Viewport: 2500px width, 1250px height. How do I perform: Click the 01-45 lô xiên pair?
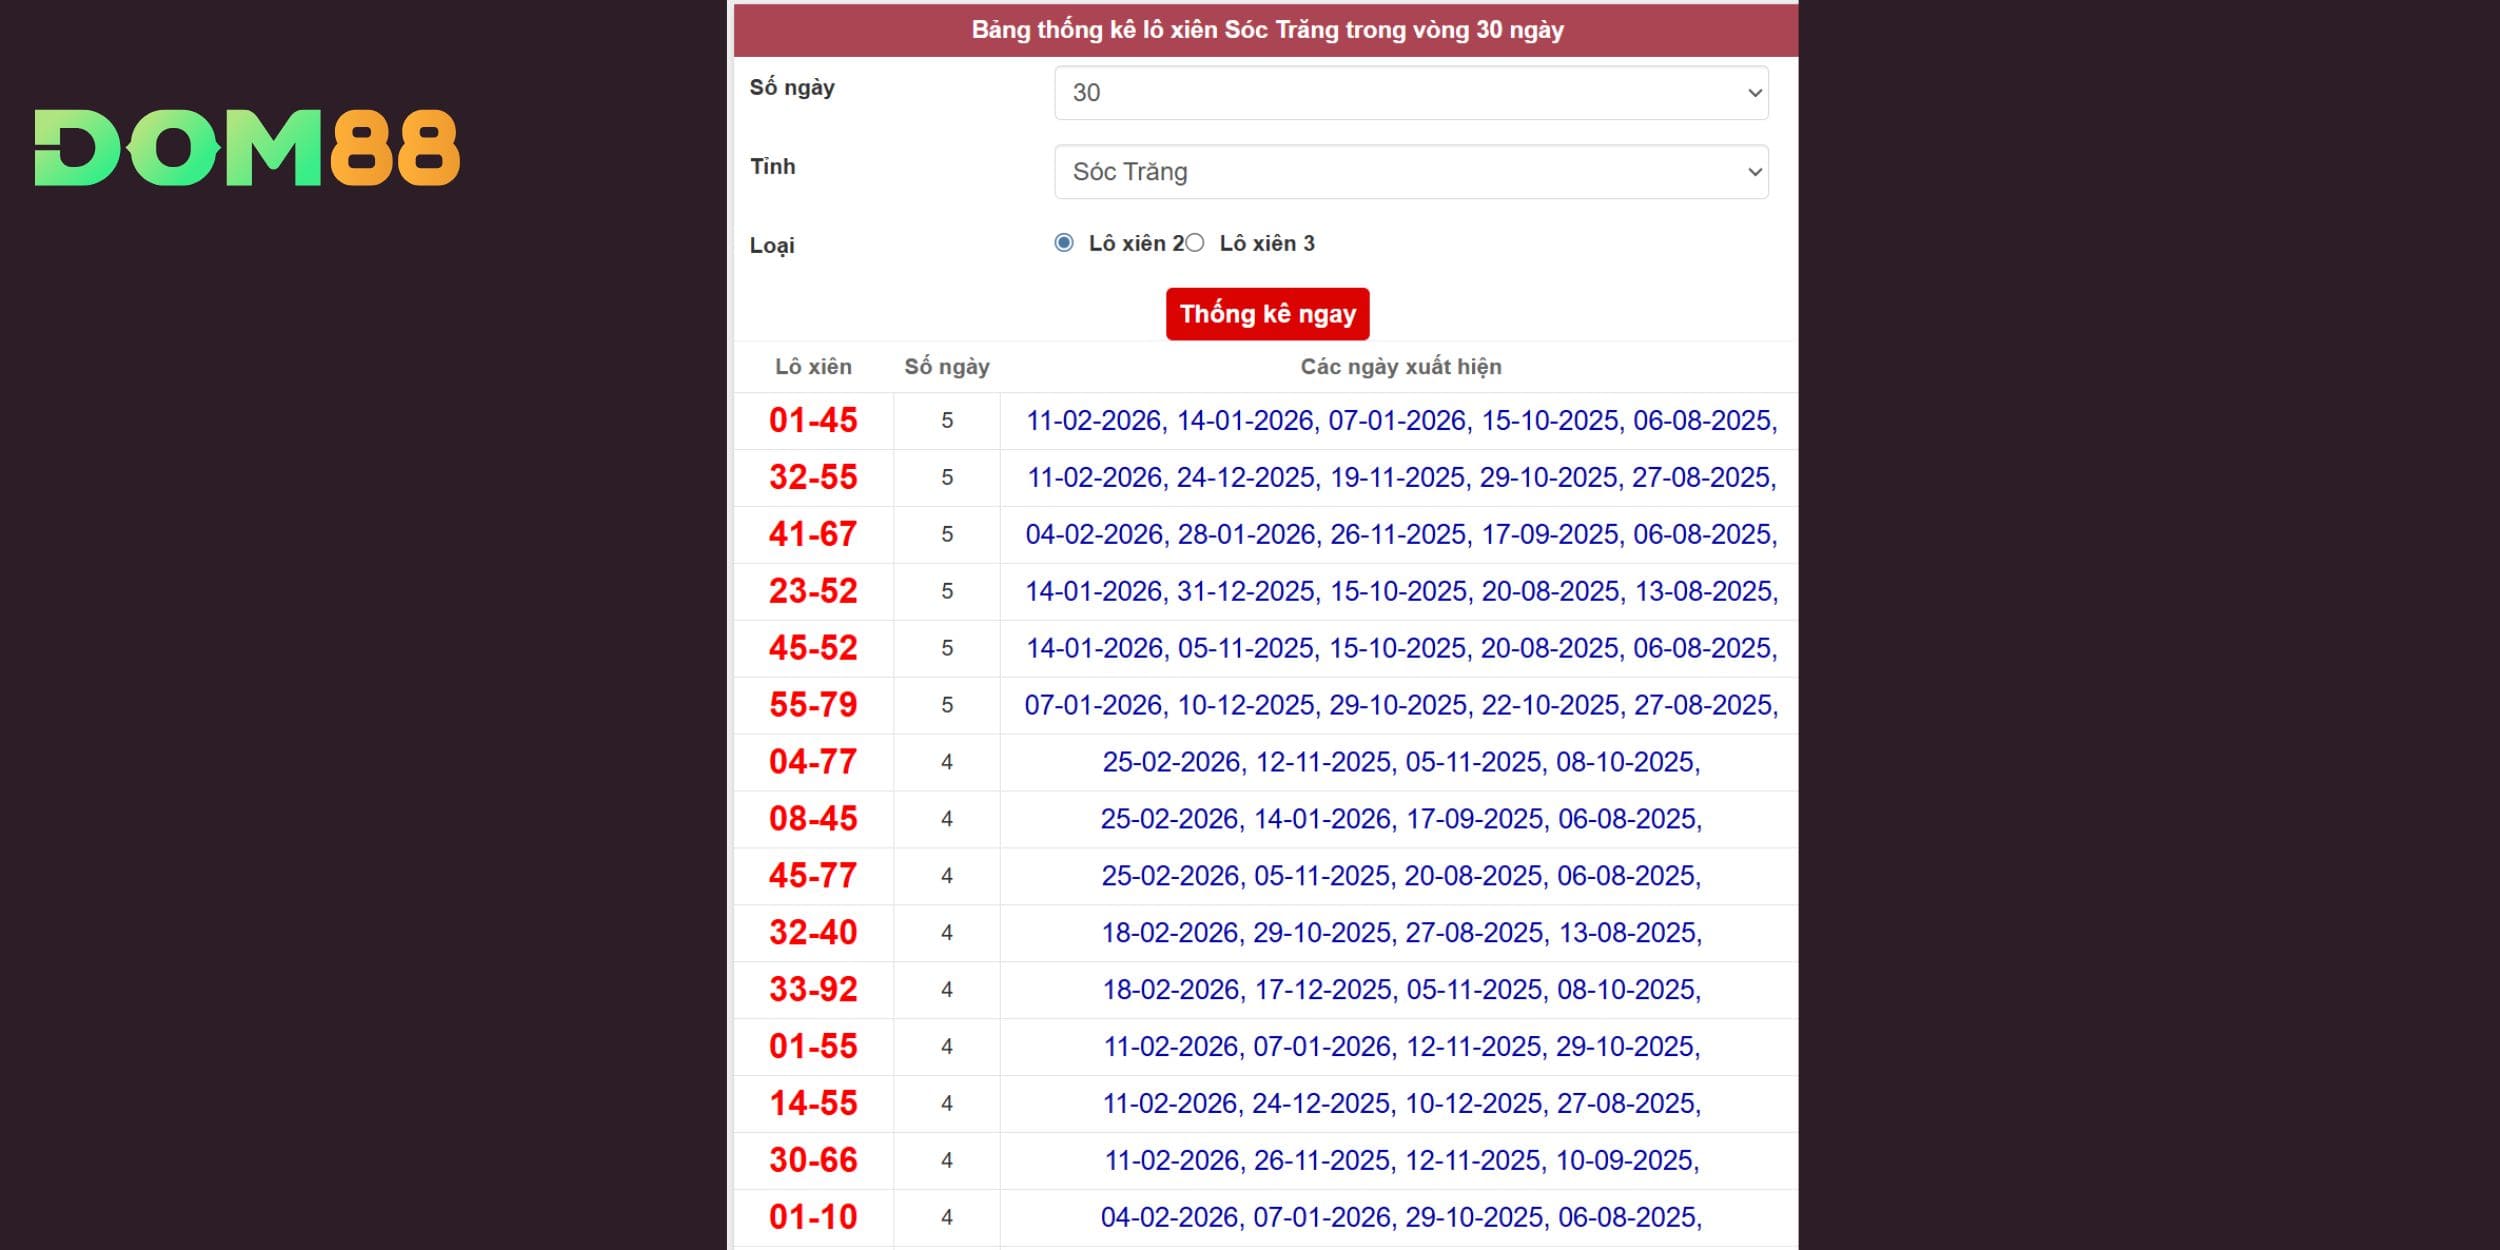click(x=813, y=420)
